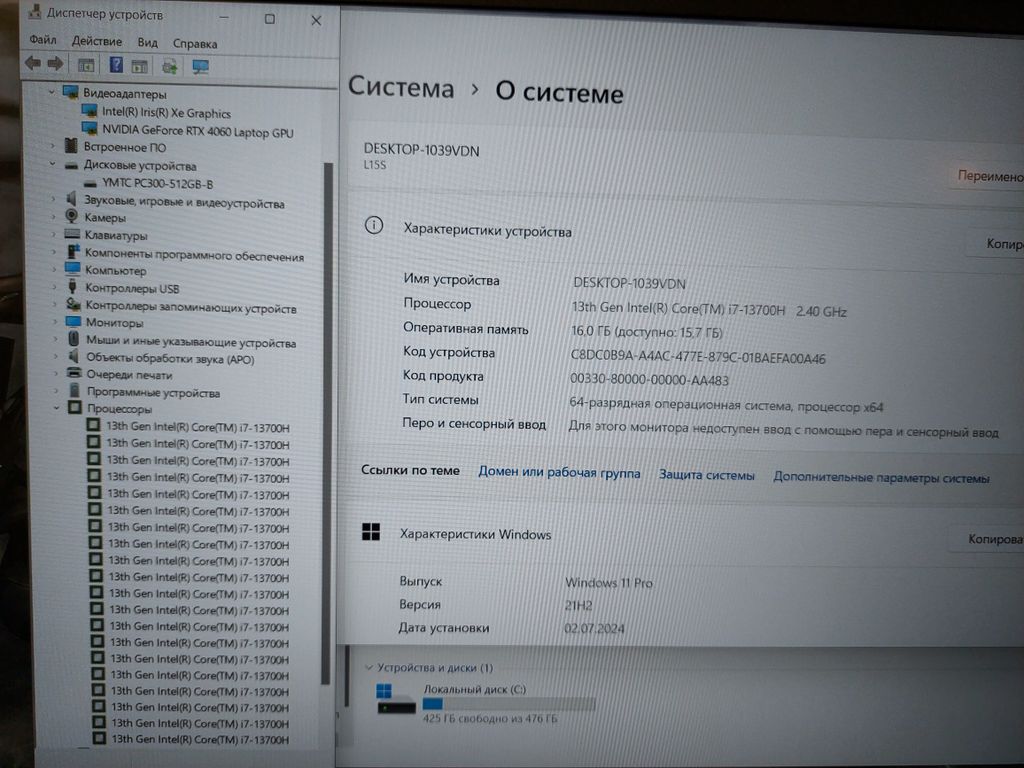Image resolution: width=1024 pixels, height=768 pixels.
Task: Open the Действие menu
Action: point(97,41)
